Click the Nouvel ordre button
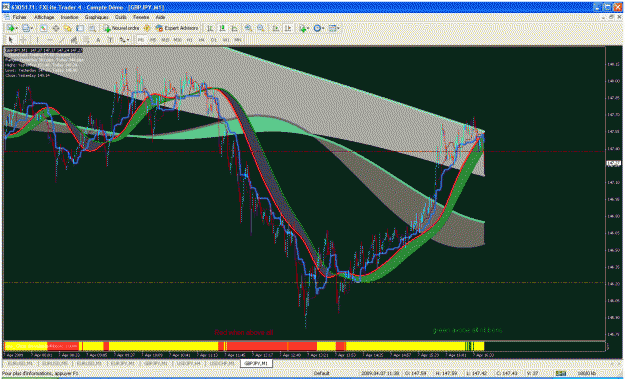Viewport: 625px width, 379px height. [x=121, y=28]
